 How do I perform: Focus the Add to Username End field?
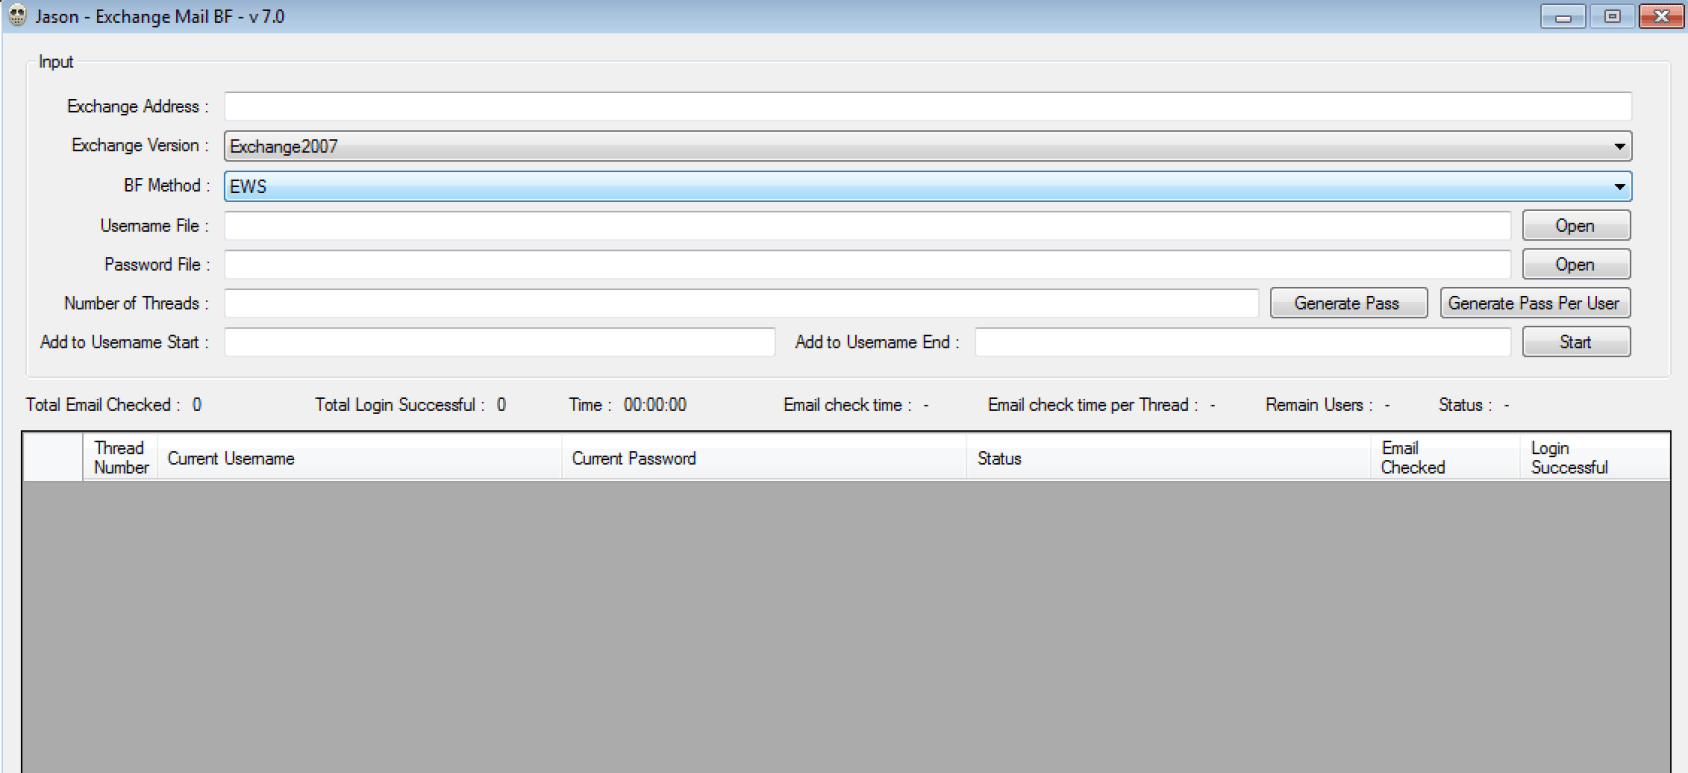tap(1242, 342)
